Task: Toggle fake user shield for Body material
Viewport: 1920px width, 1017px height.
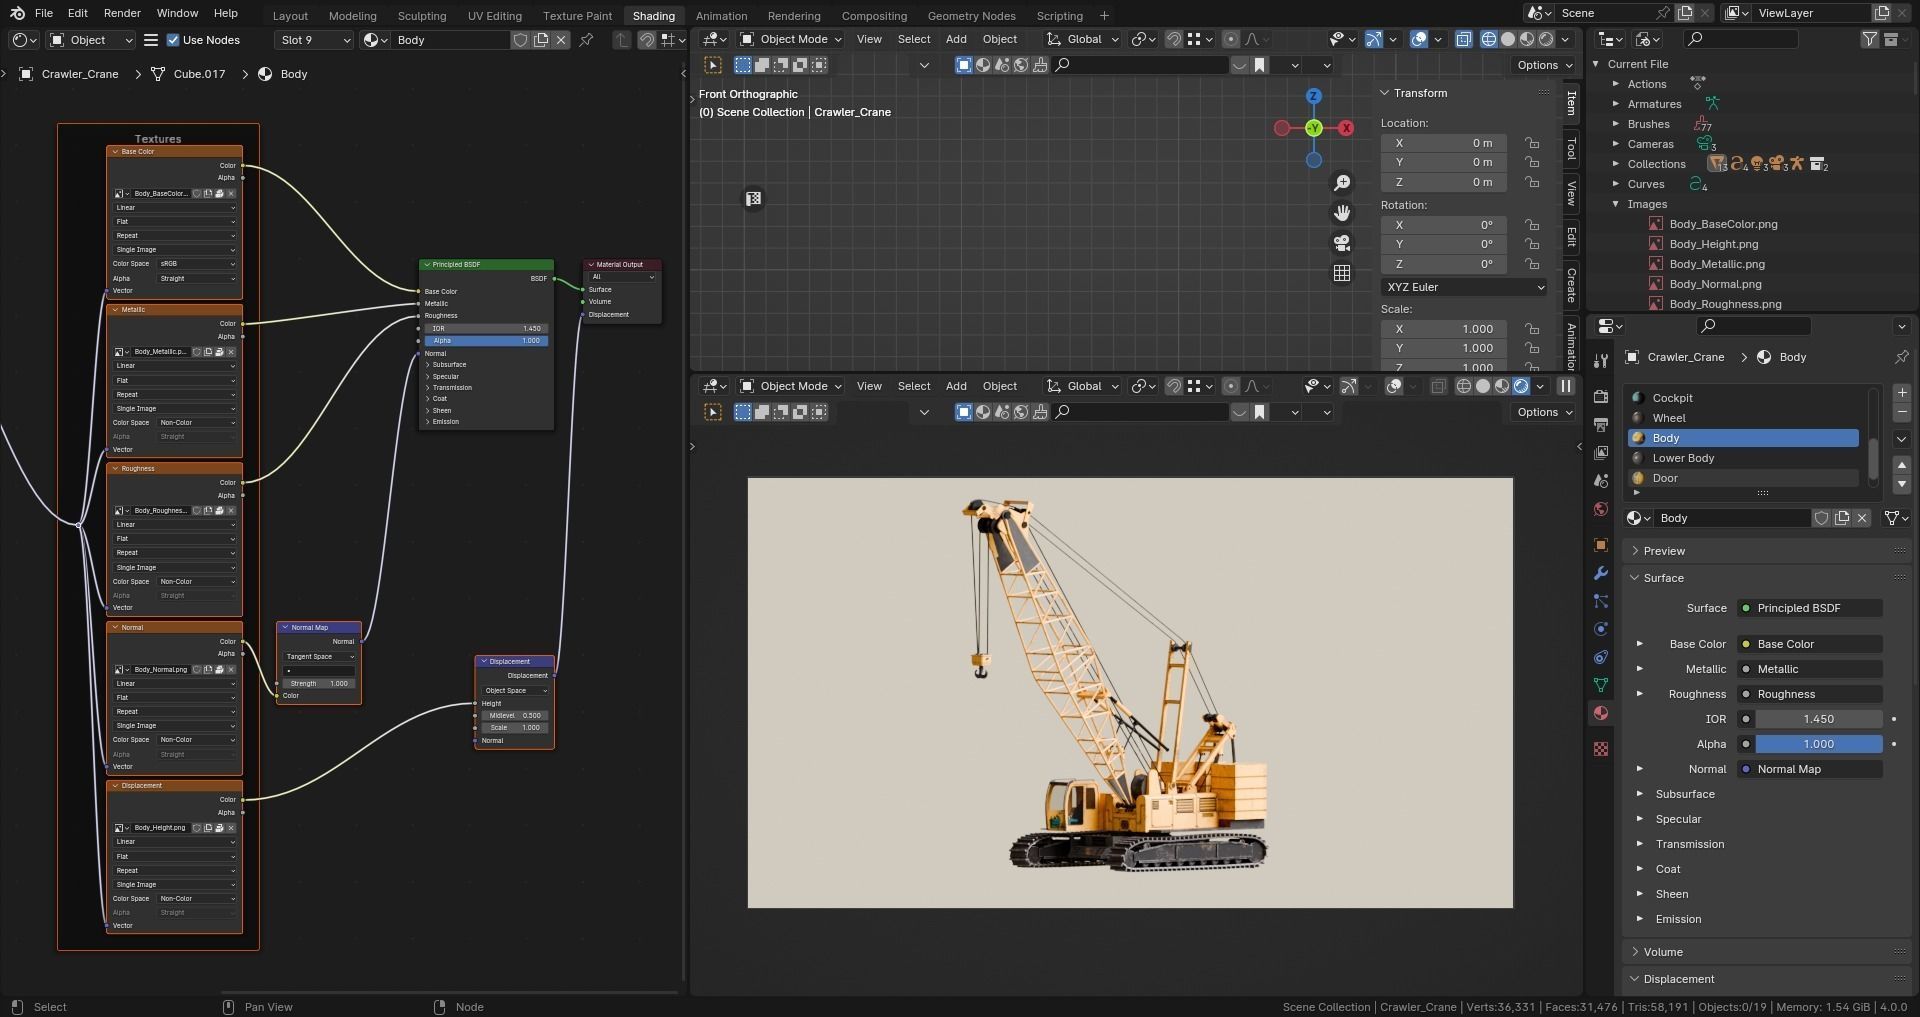Action: point(1821,518)
